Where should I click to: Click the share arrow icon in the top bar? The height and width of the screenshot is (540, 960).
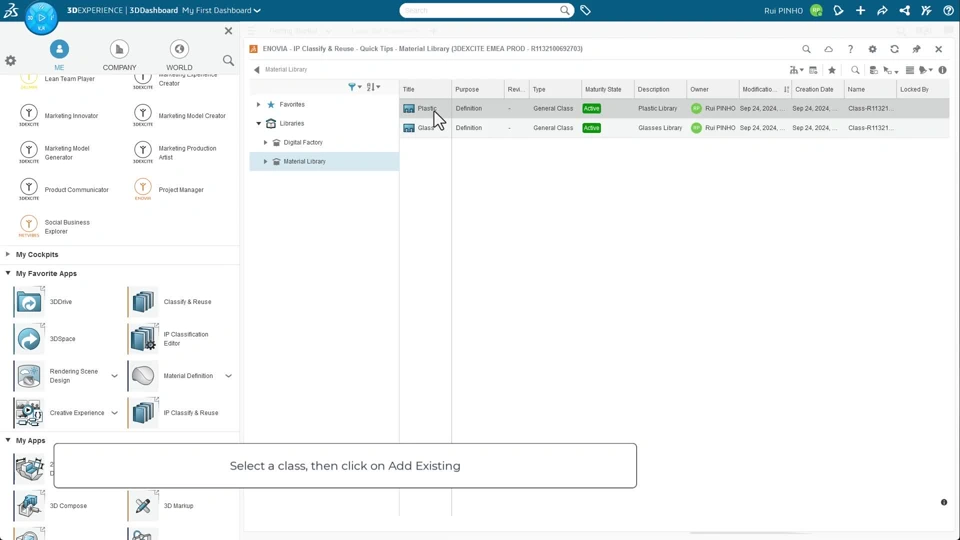(x=882, y=11)
